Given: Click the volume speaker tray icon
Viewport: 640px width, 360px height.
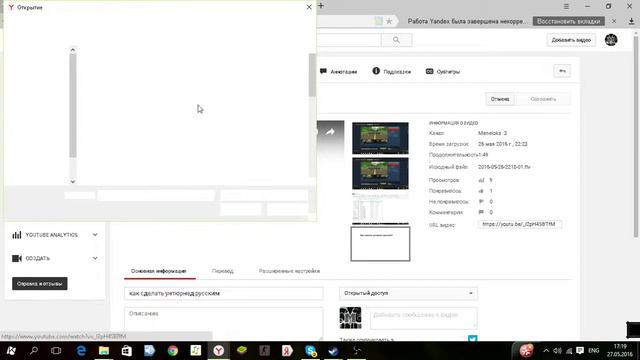Looking at the screenshot, I should 557,351.
